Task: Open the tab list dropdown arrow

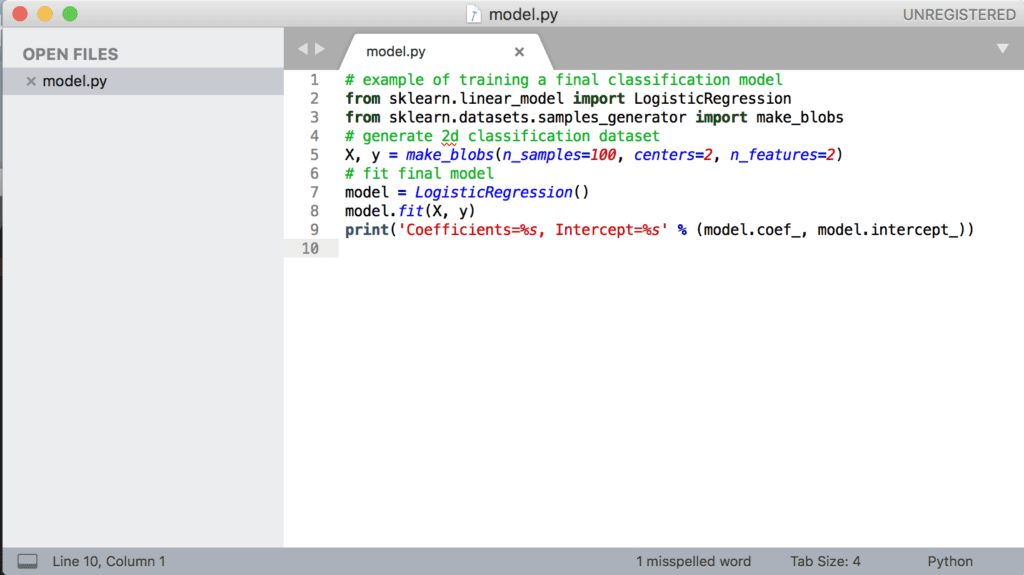Action: click(1002, 48)
